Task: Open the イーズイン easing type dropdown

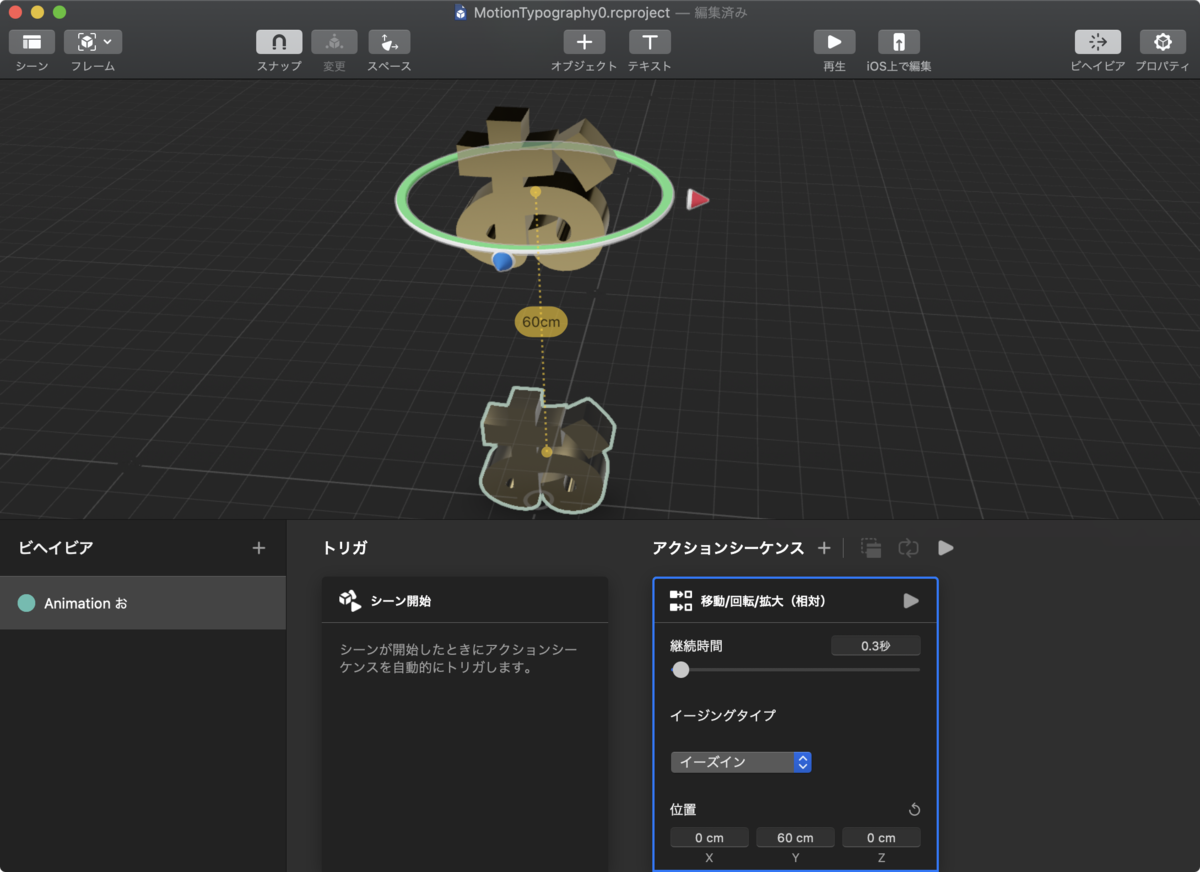Action: [740, 762]
